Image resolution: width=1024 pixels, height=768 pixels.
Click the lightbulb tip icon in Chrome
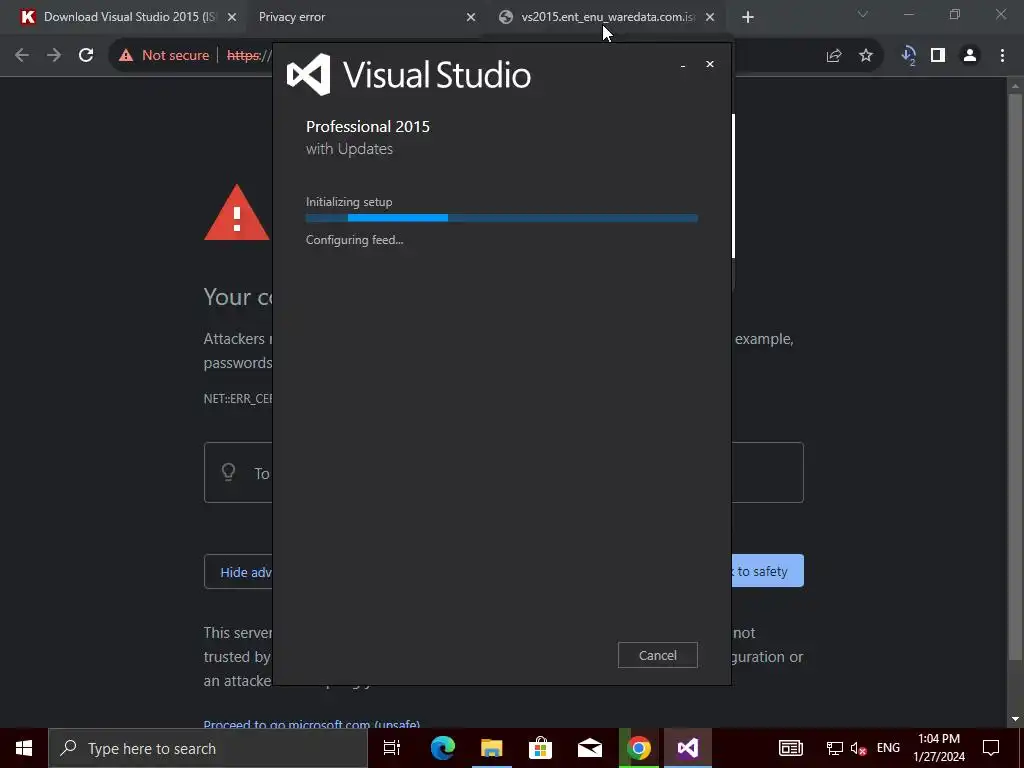point(228,472)
